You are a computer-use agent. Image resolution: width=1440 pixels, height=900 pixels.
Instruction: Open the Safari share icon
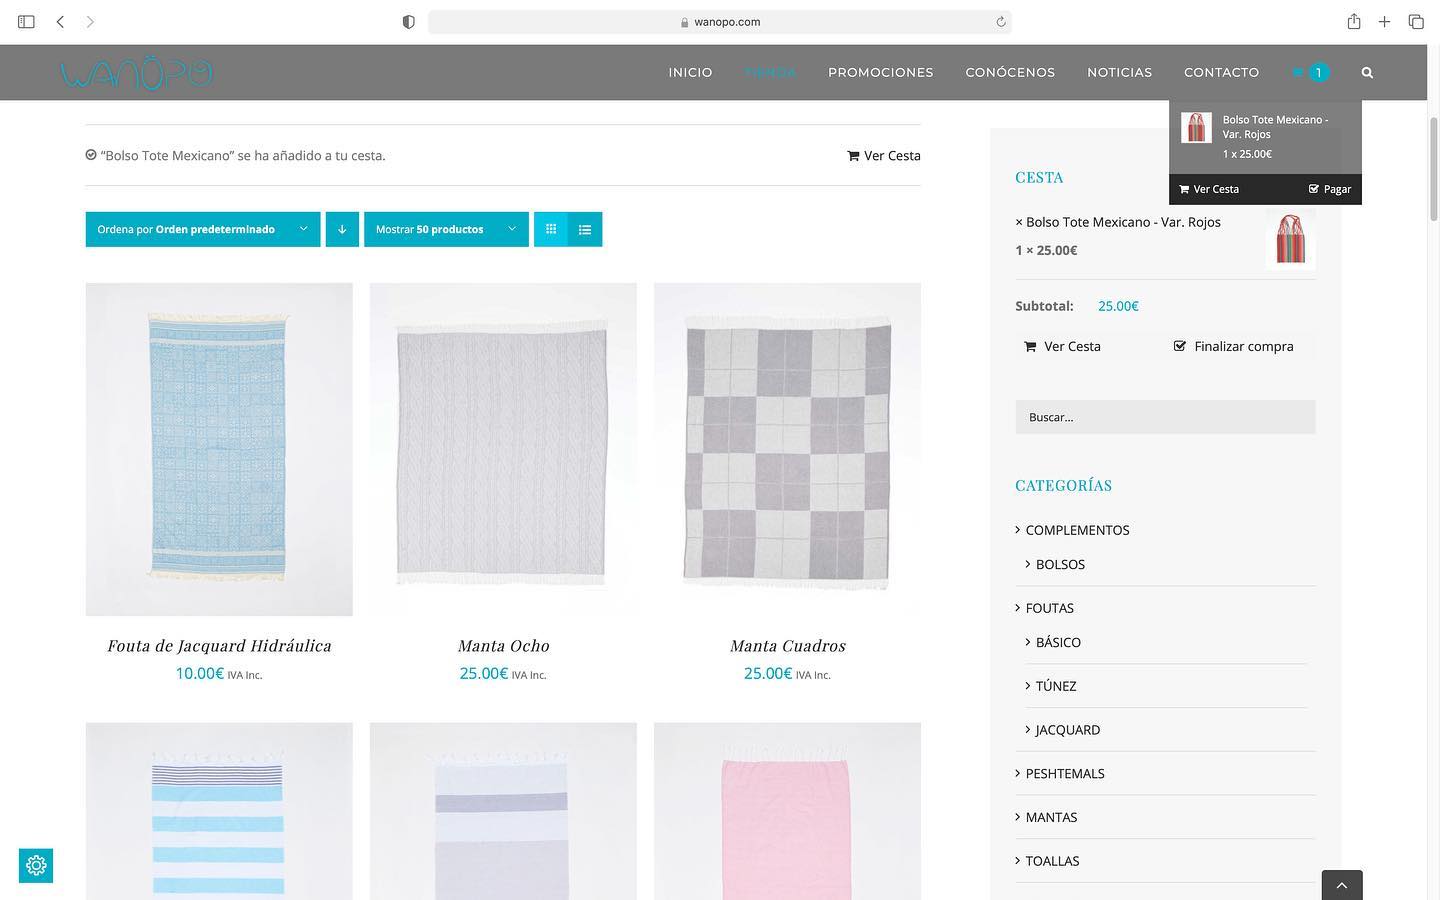click(x=1353, y=21)
